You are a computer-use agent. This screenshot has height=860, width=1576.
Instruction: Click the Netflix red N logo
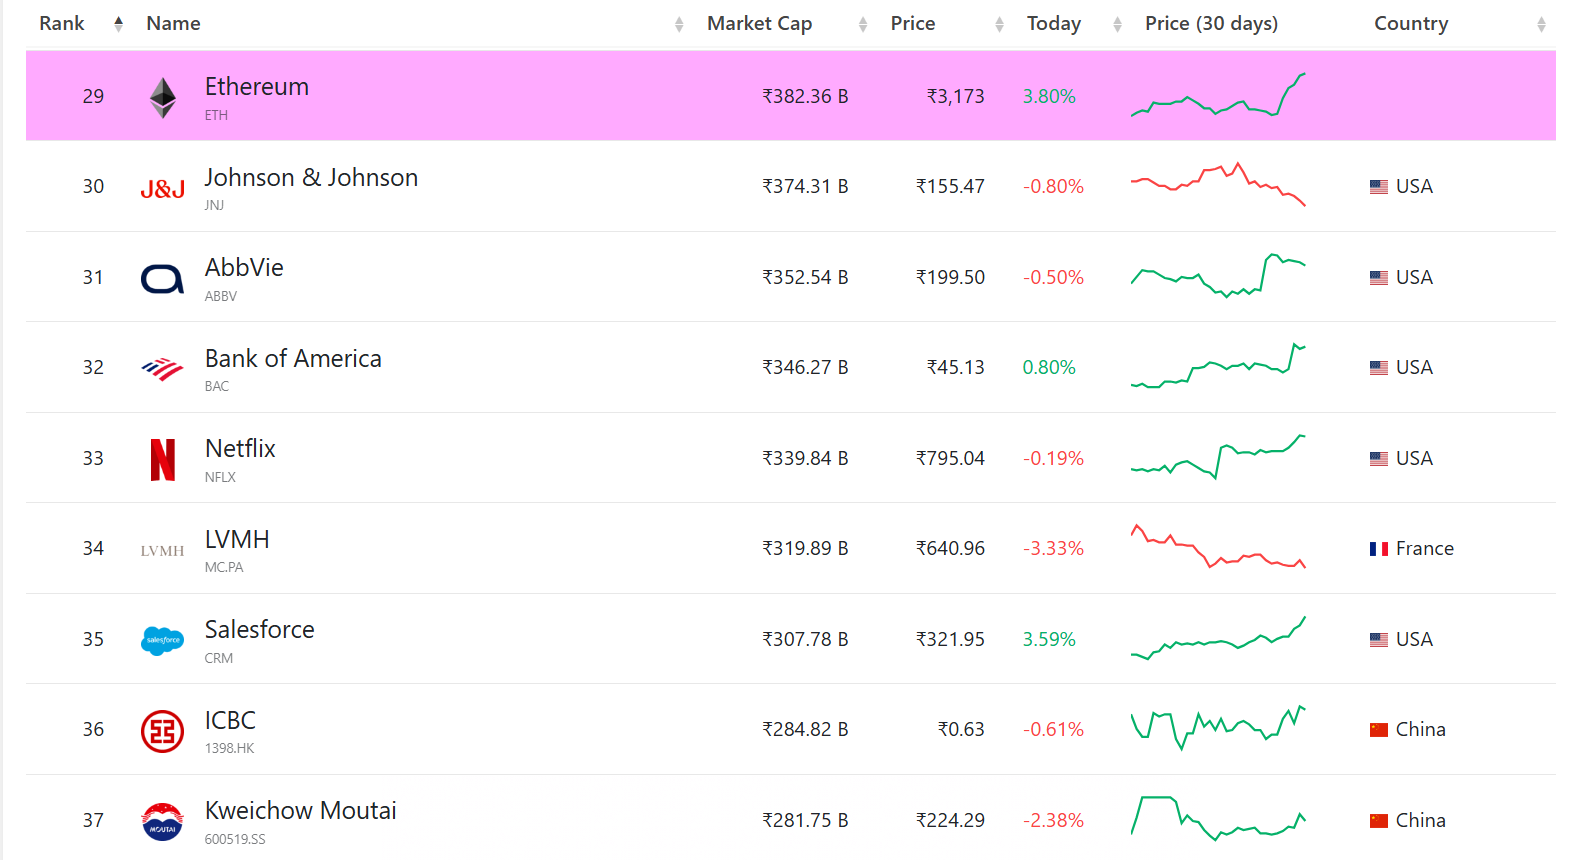pos(162,460)
